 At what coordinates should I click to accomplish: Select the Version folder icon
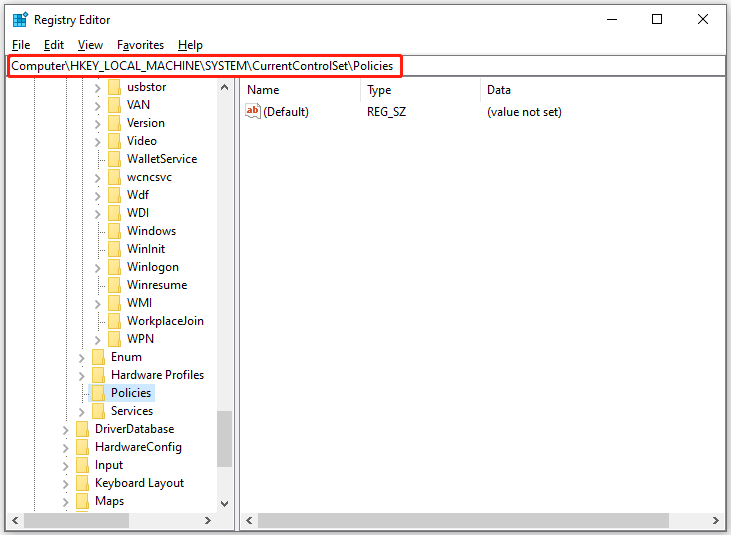[114, 123]
